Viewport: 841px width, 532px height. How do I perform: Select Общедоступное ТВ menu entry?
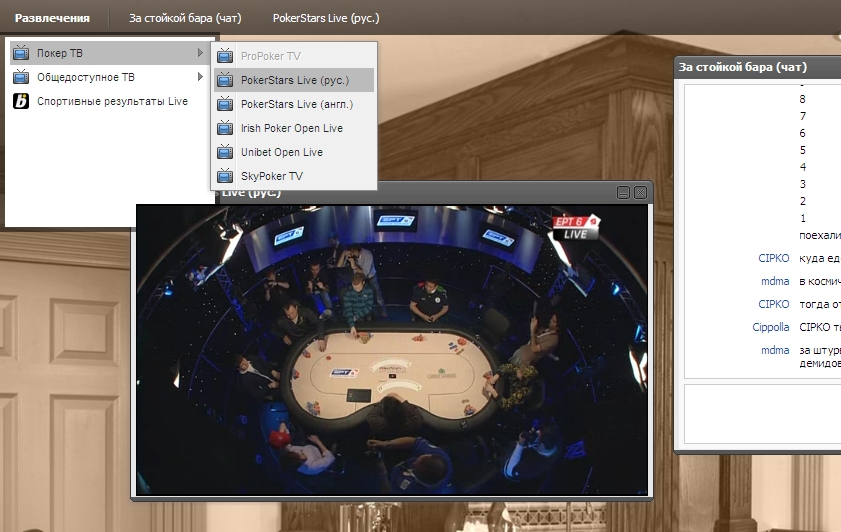click(109, 77)
